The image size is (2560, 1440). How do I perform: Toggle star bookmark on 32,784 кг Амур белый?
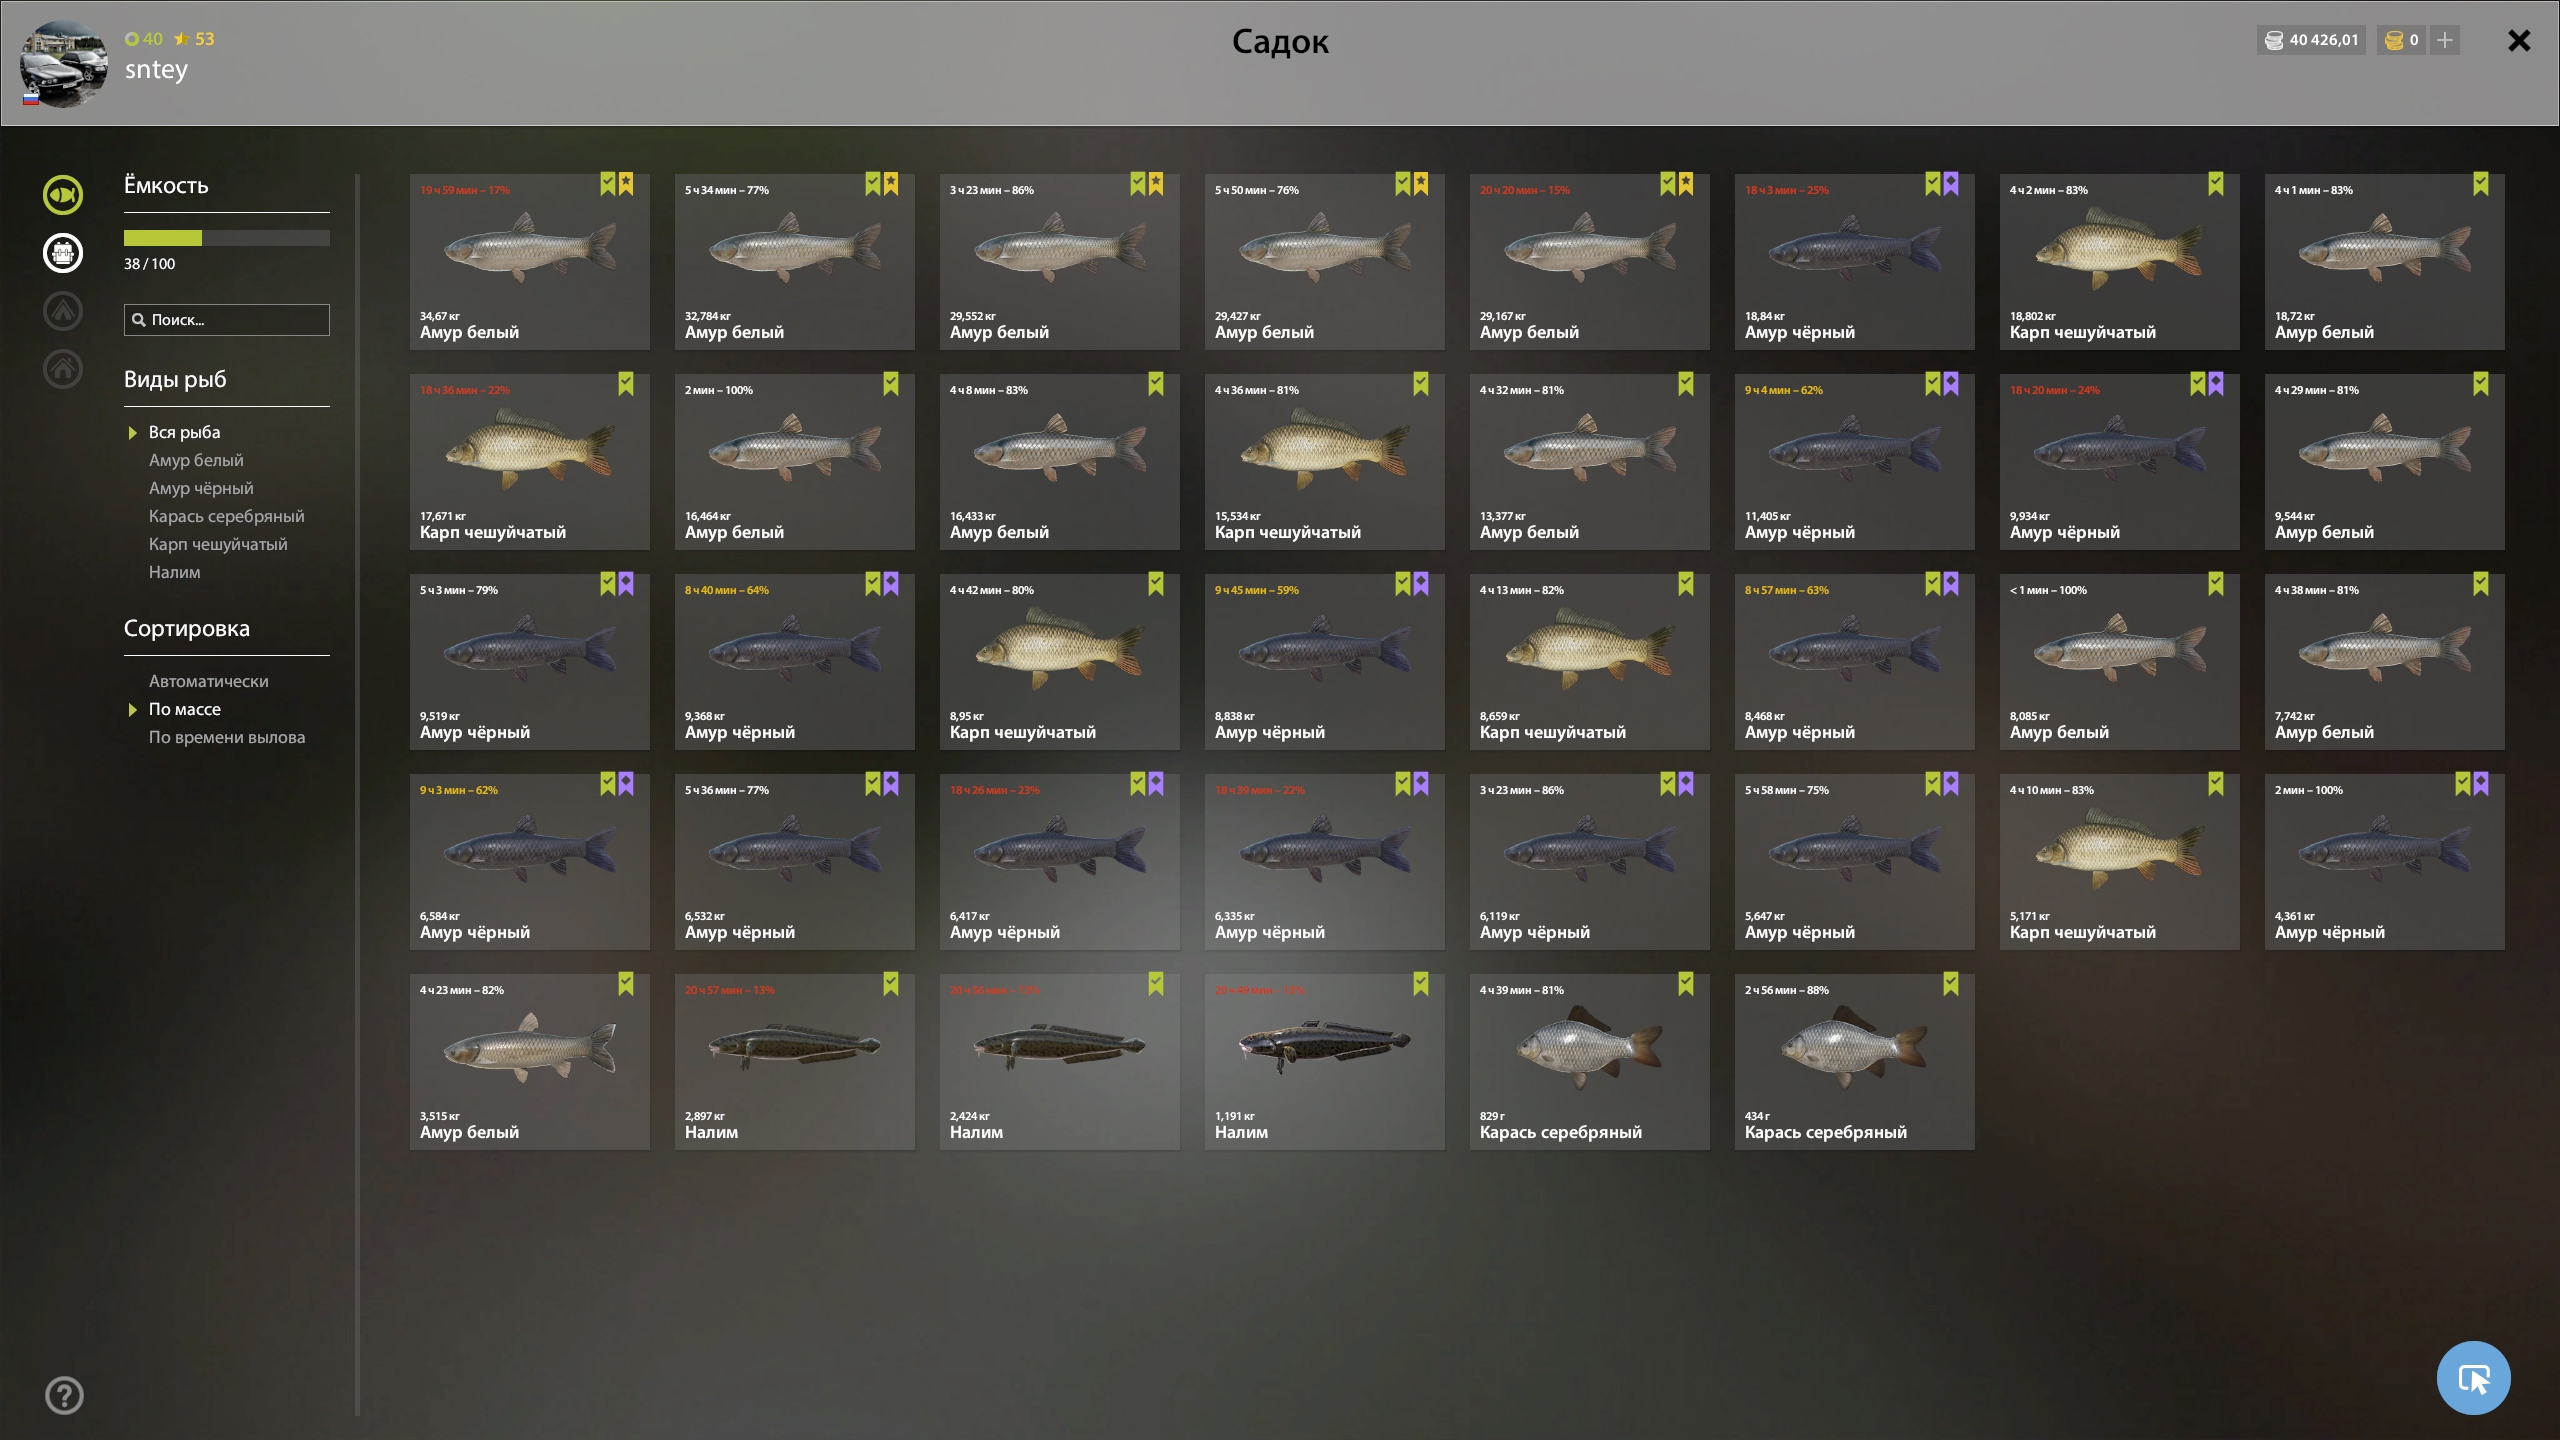point(891,184)
